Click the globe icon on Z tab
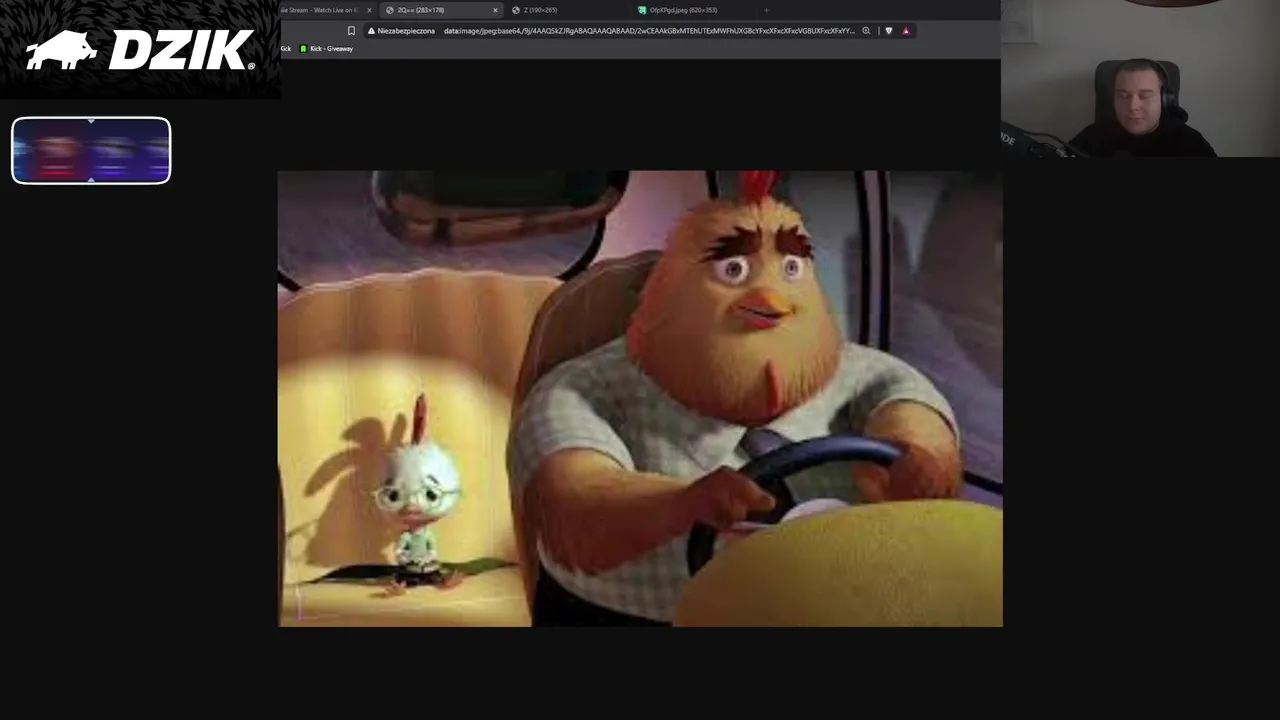Viewport: 1280px width, 720px height. (x=516, y=10)
